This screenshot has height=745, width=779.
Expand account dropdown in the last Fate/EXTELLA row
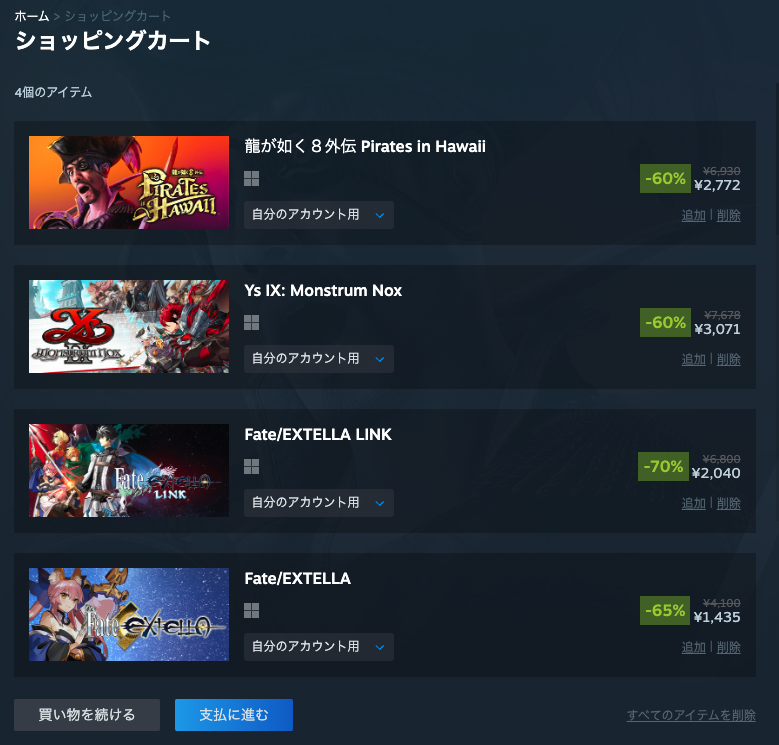coord(318,647)
